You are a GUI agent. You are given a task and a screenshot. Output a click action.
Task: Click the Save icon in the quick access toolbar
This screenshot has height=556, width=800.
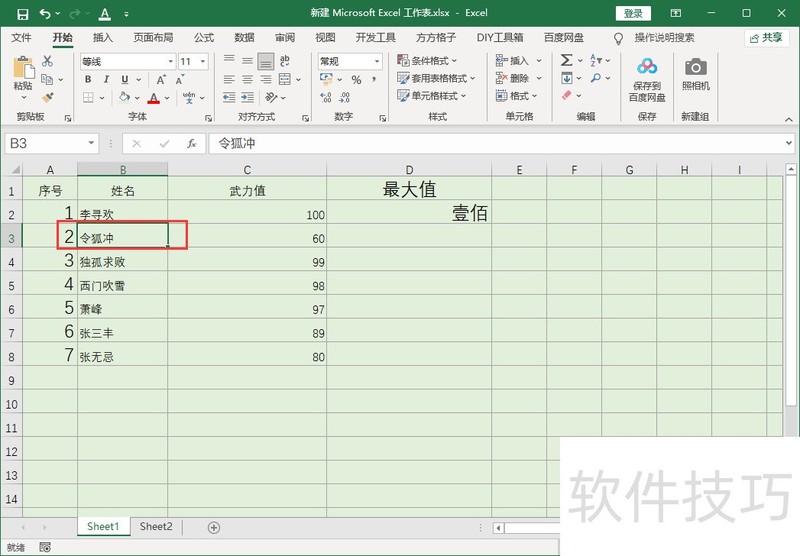click(22, 14)
